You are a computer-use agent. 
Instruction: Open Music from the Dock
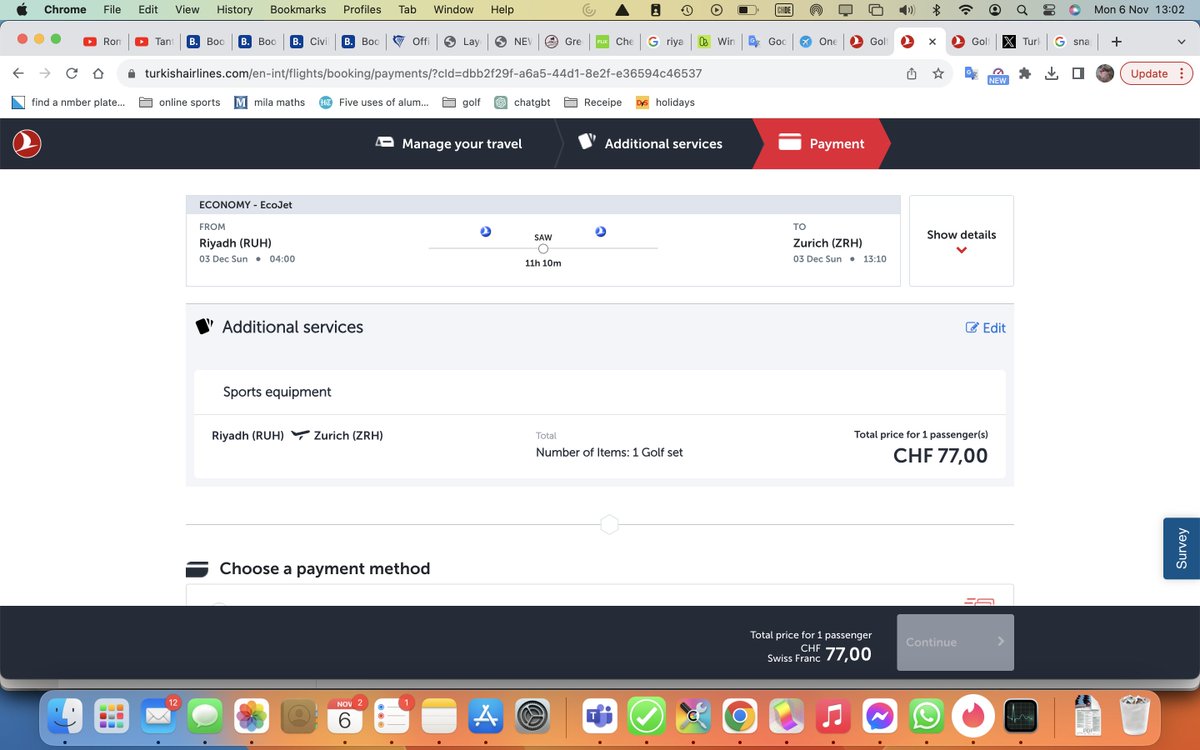833,716
